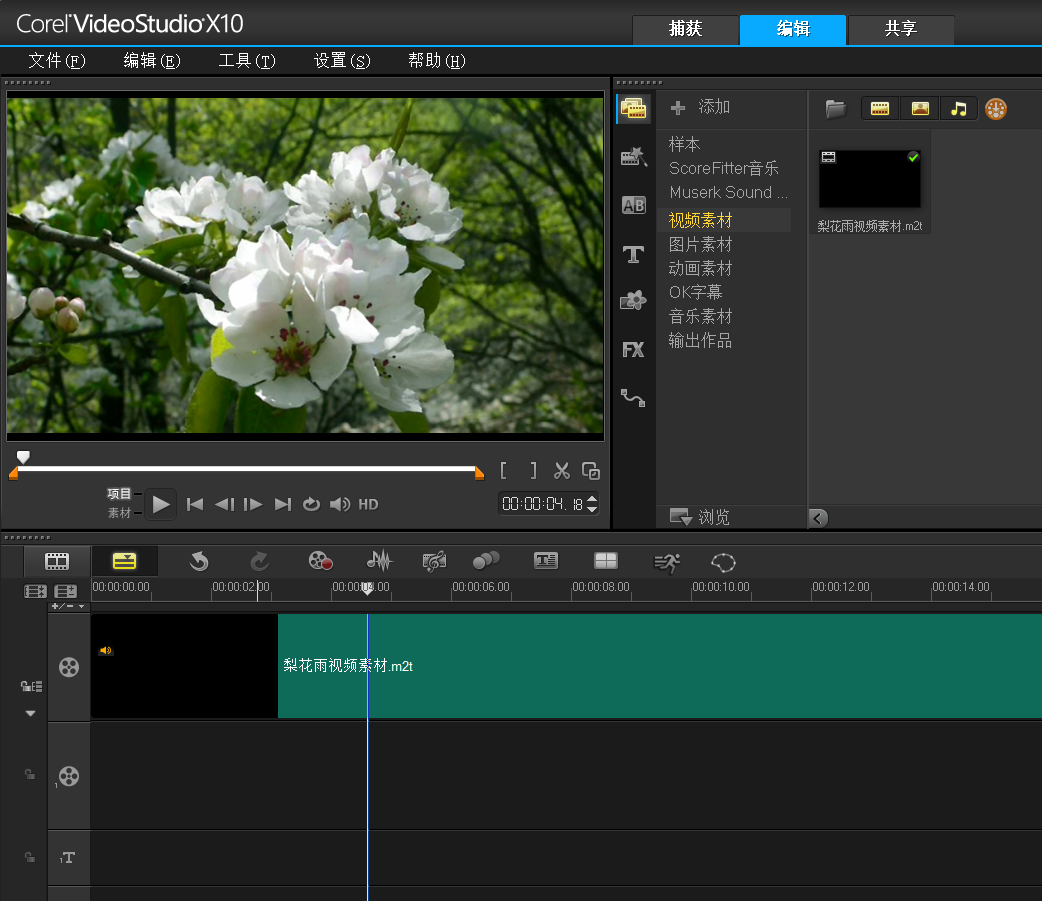Open the 设置(S) menu
This screenshot has width=1042, height=901.
coord(342,61)
